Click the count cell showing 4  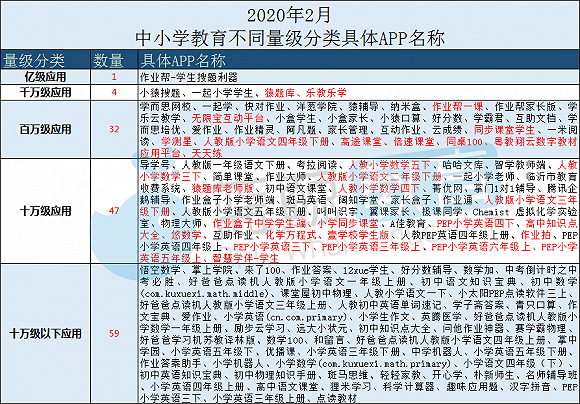click(114, 92)
